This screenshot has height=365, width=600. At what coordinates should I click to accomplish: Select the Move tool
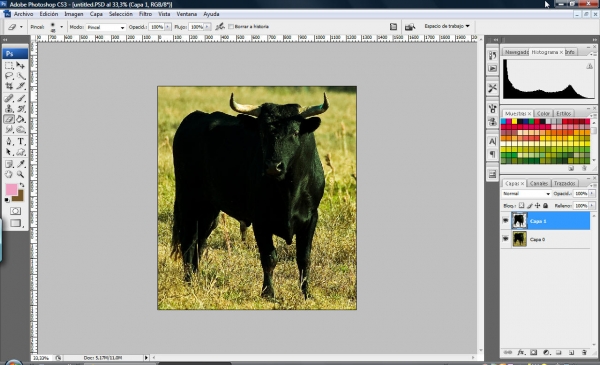point(21,65)
